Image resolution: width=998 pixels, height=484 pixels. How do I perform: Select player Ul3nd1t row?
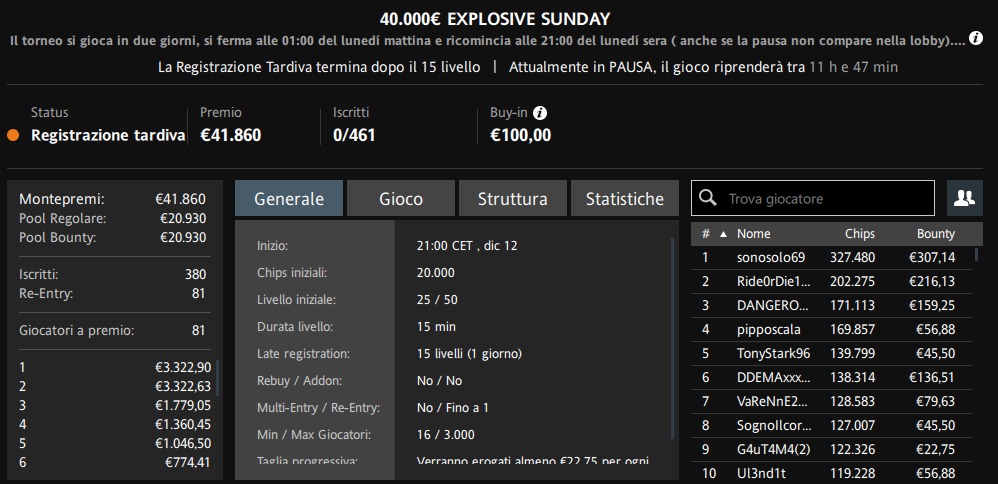click(x=831, y=474)
